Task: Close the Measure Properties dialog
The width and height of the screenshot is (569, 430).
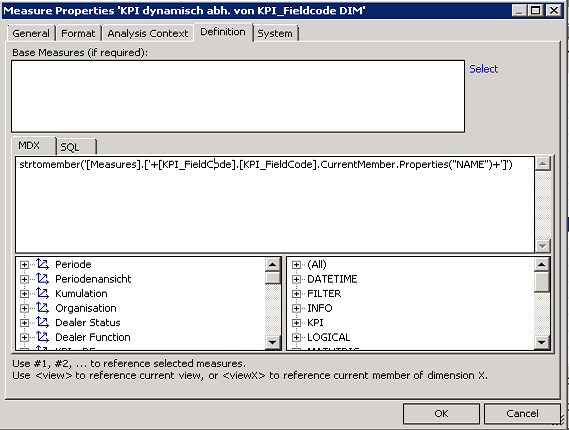Action: point(554,10)
